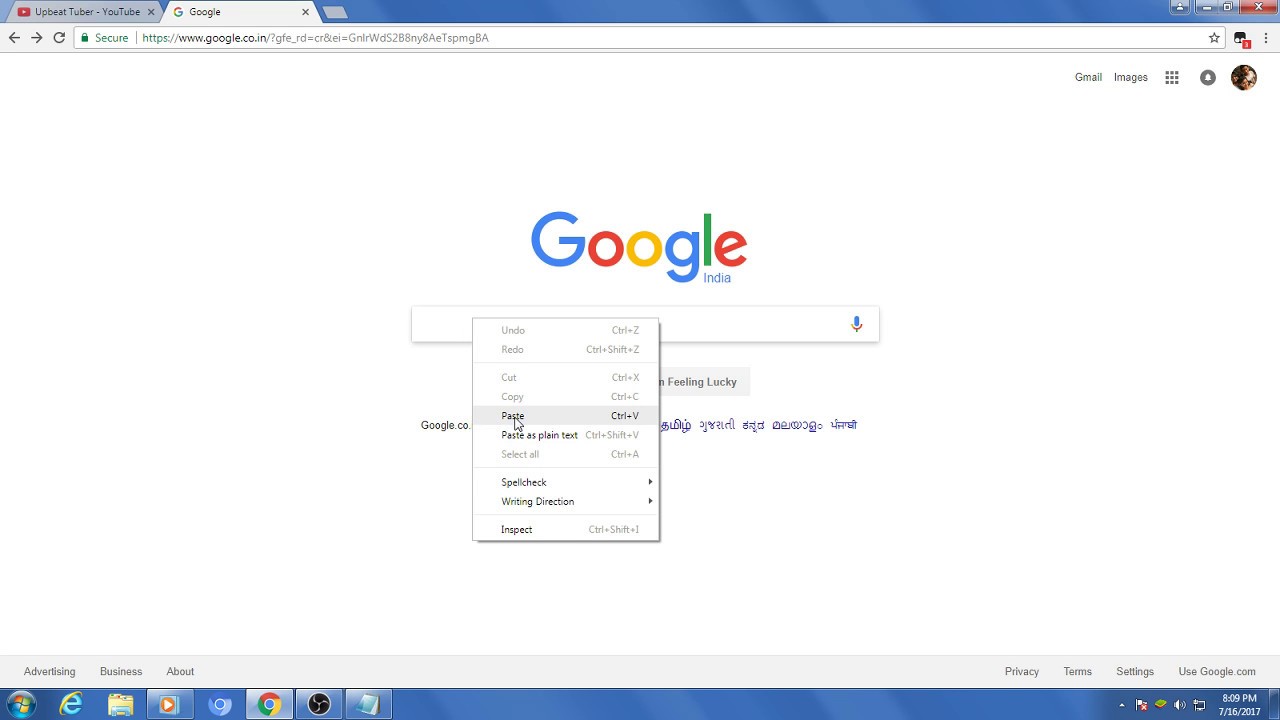View site security info via Secure padlock

click(x=105, y=38)
